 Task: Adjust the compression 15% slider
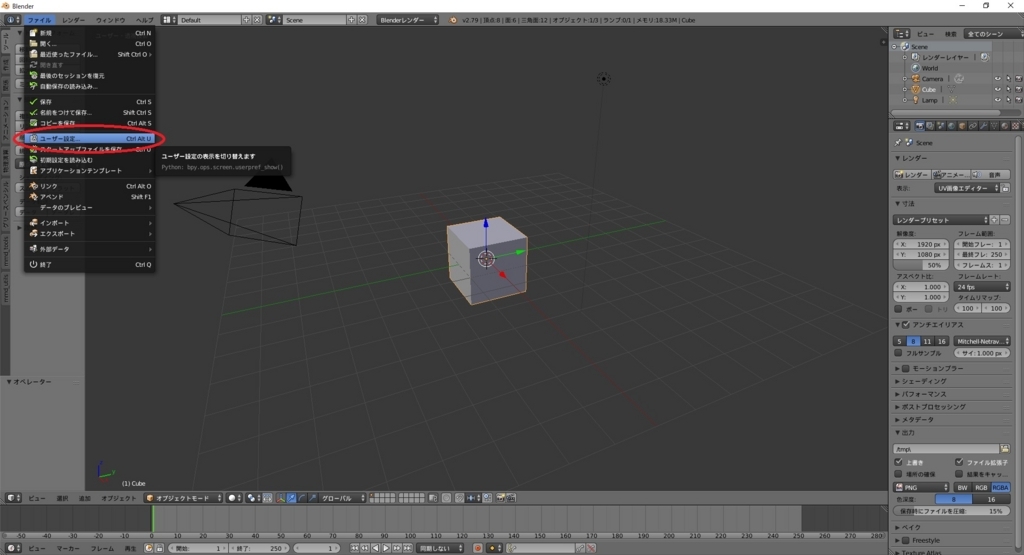(952, 511)
